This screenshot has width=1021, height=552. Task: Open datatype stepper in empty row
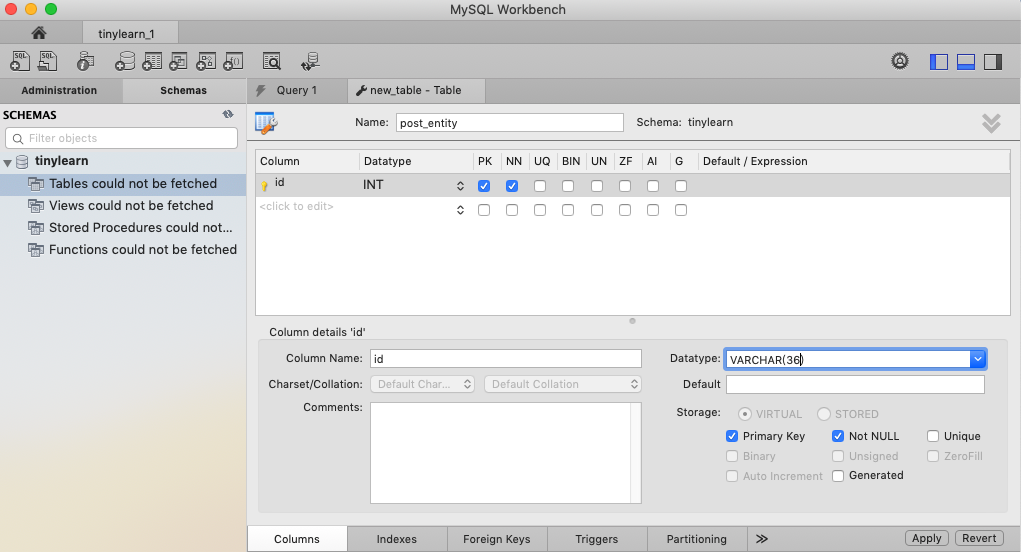tap(460, 210)
